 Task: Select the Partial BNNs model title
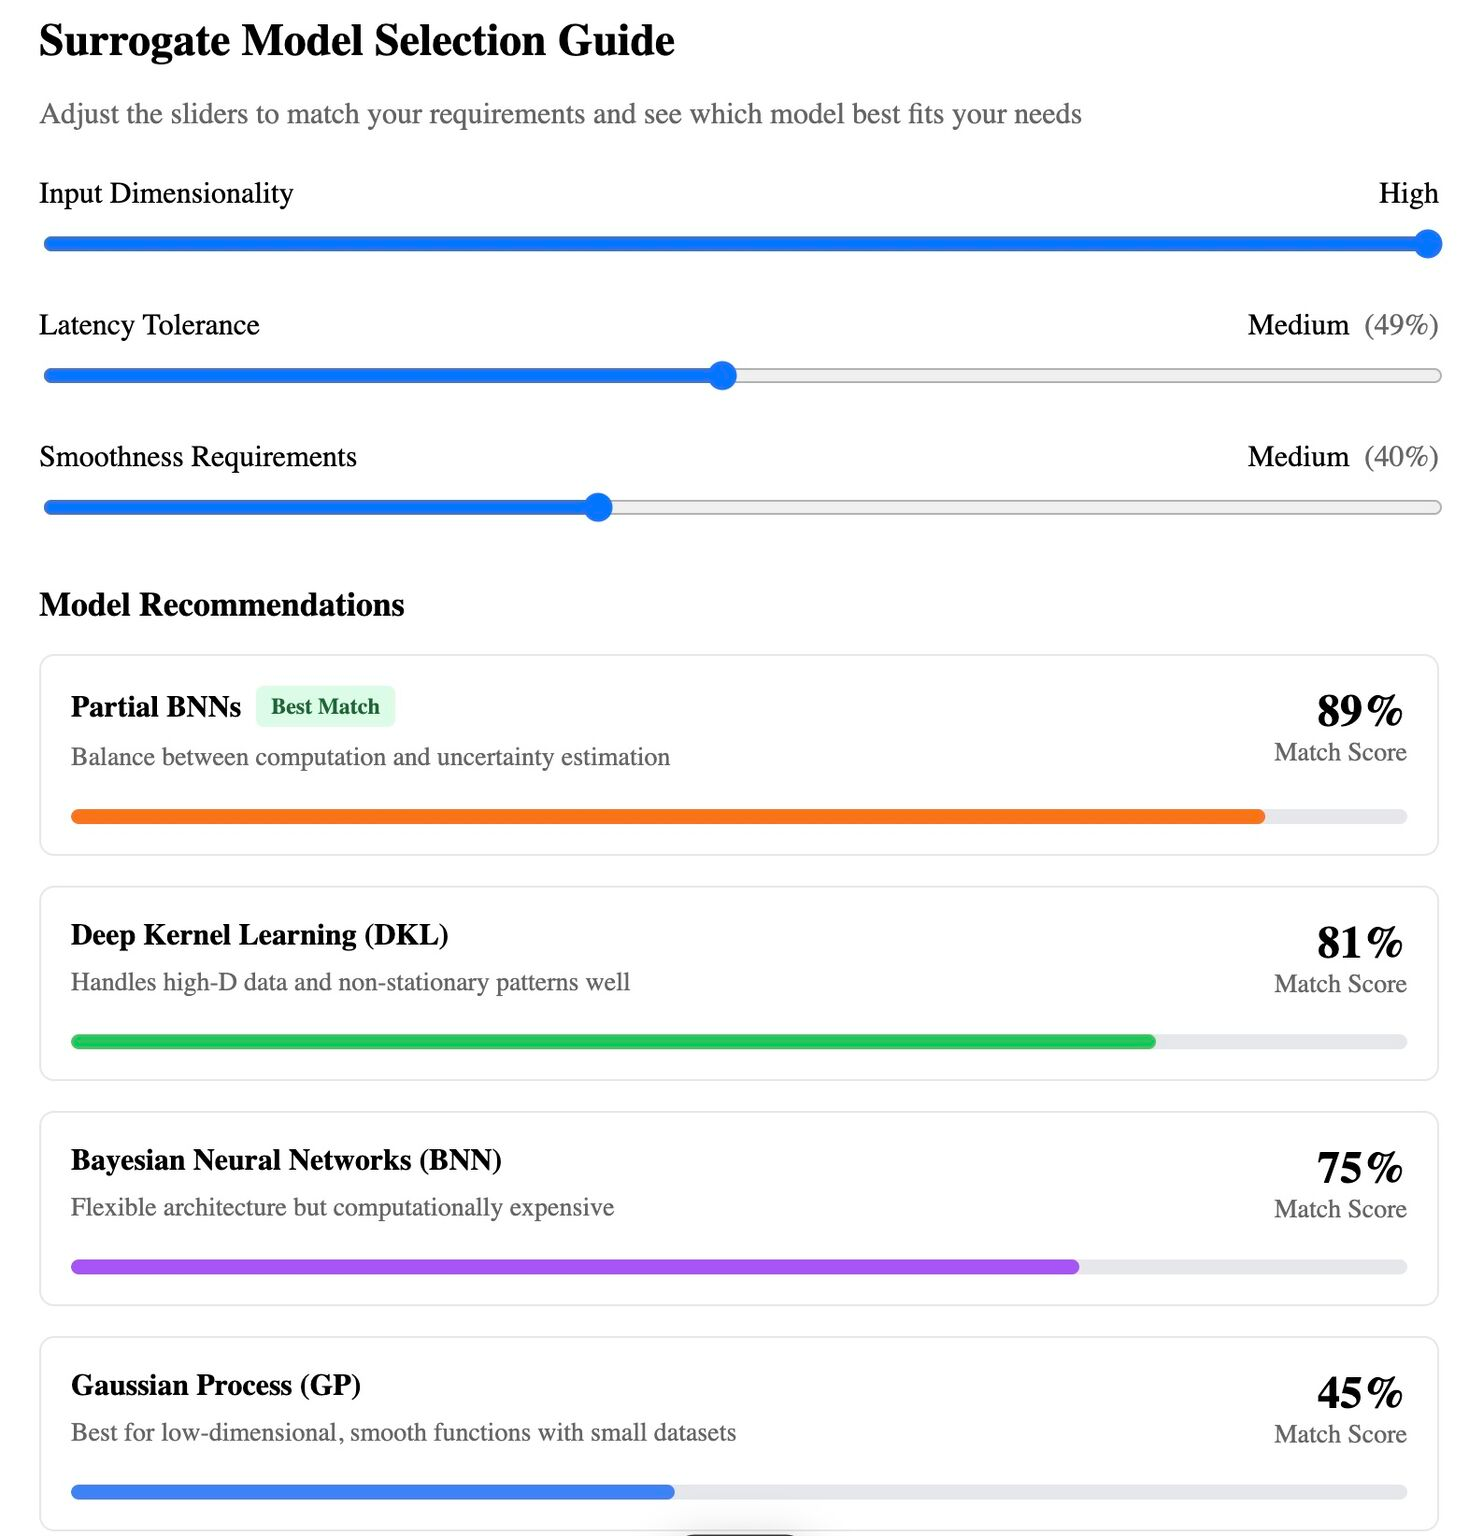[156, 707]
